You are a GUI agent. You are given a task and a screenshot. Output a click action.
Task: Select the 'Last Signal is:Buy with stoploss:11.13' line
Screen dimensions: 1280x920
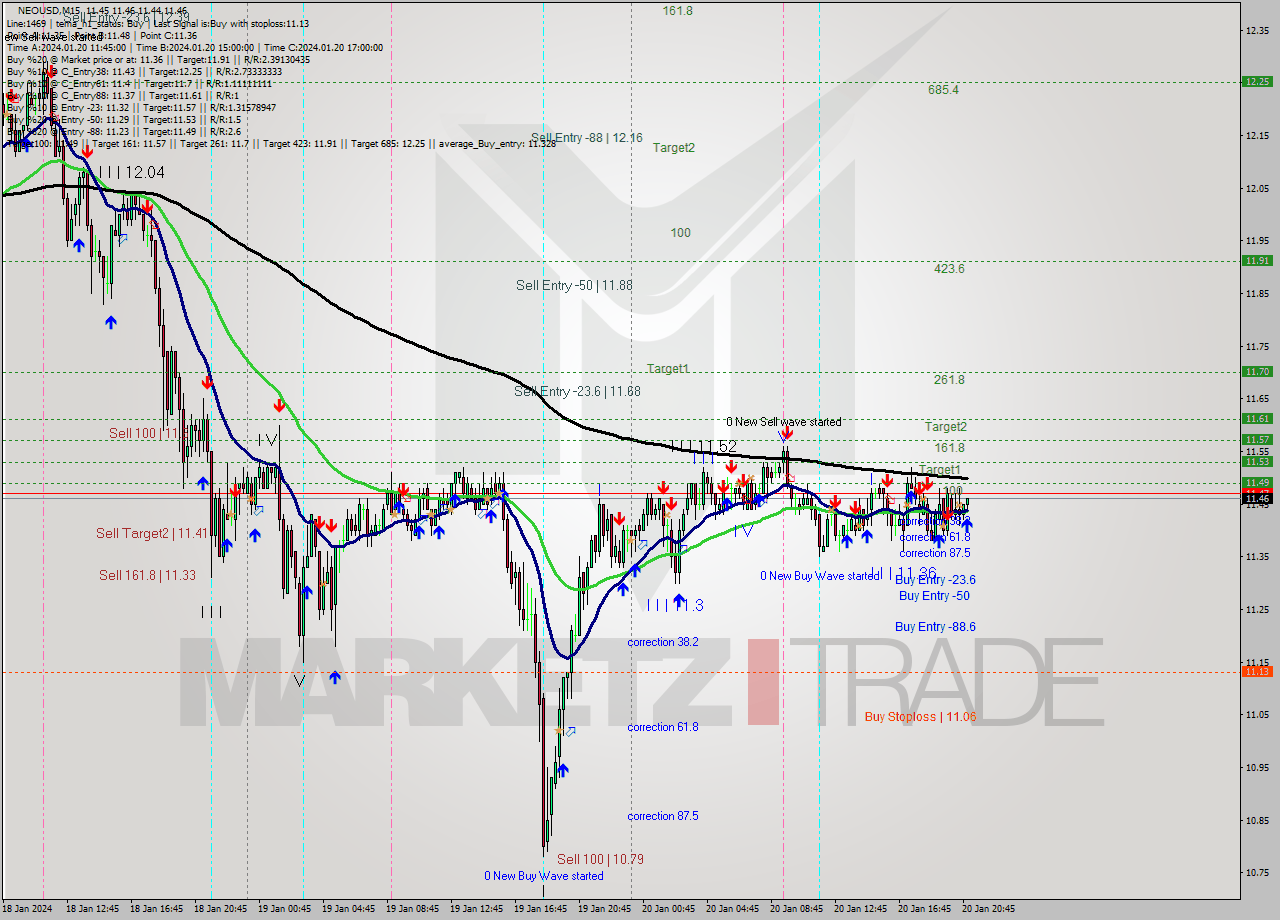229,23
